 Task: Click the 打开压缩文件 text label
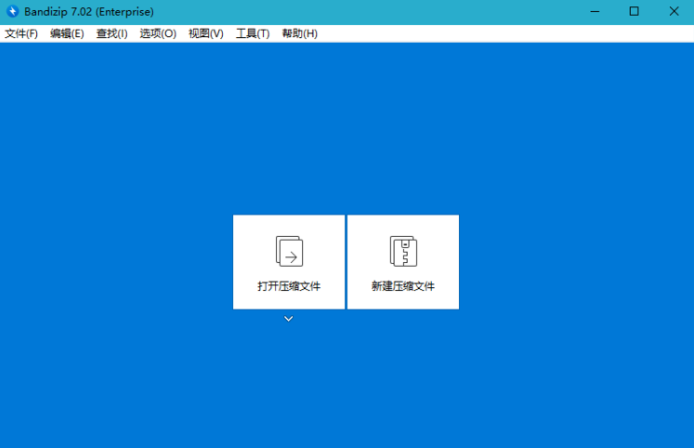(x=289, y=286)
